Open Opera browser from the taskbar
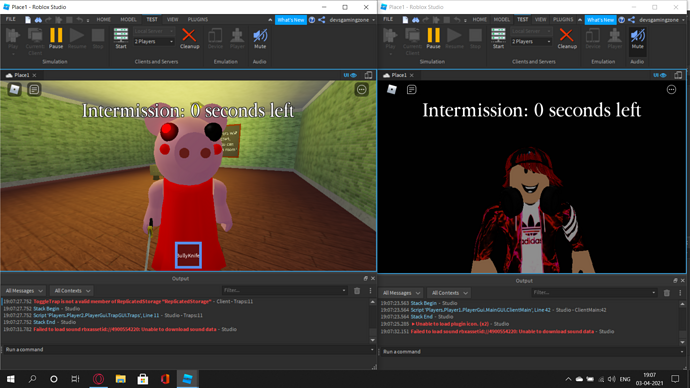Screen dimensions: 690x388 (x=98, y=379)
